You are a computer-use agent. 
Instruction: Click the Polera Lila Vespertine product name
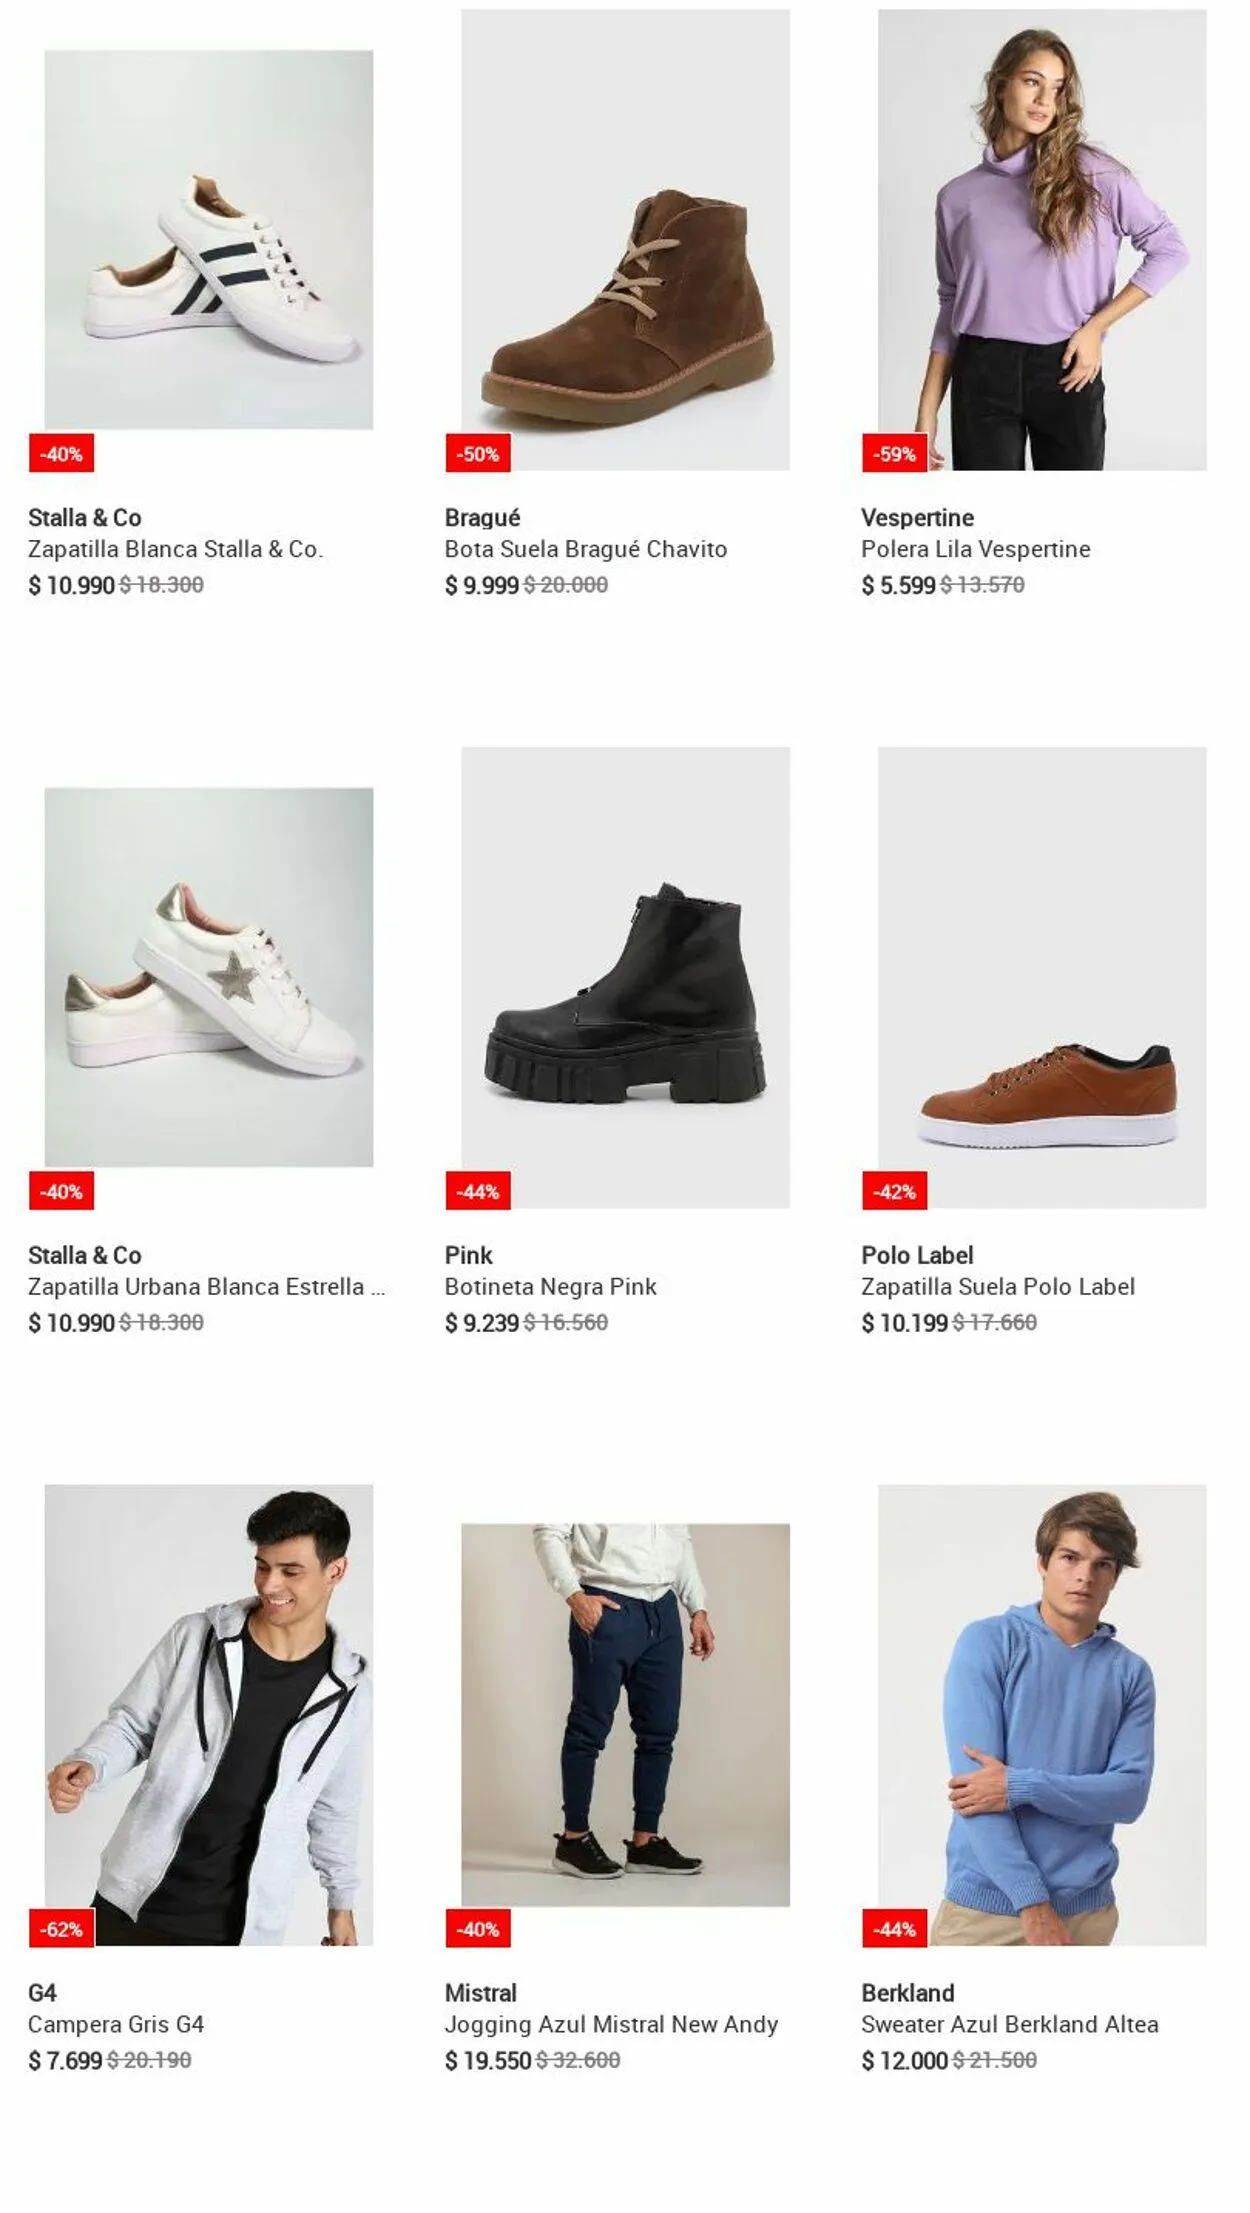(975, 549)
